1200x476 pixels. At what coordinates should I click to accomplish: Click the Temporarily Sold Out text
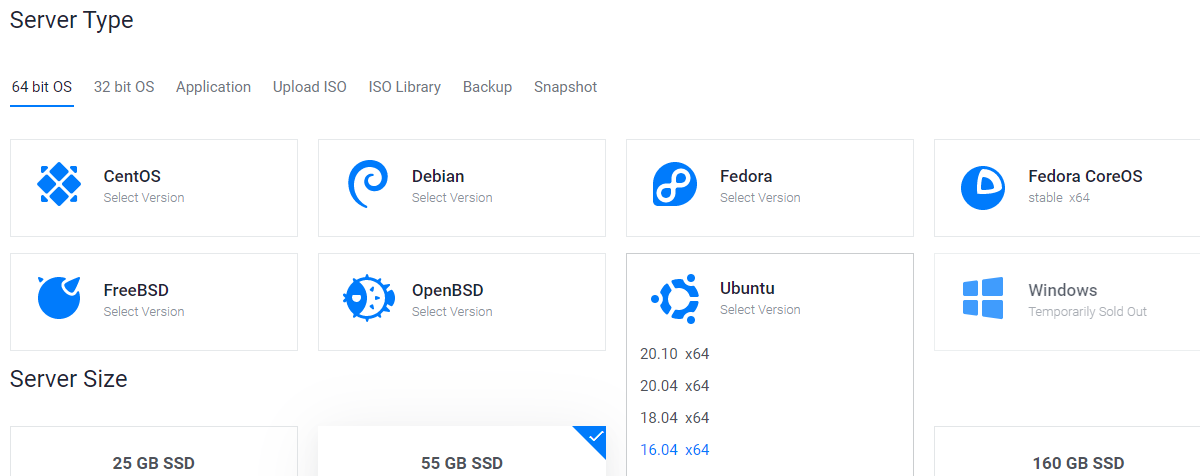pyautogui.click(x=1088, y=312)
